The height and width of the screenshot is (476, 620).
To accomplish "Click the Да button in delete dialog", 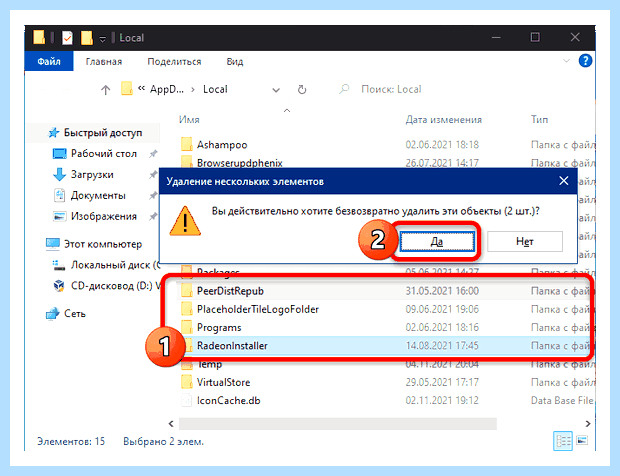I will 437,242.
